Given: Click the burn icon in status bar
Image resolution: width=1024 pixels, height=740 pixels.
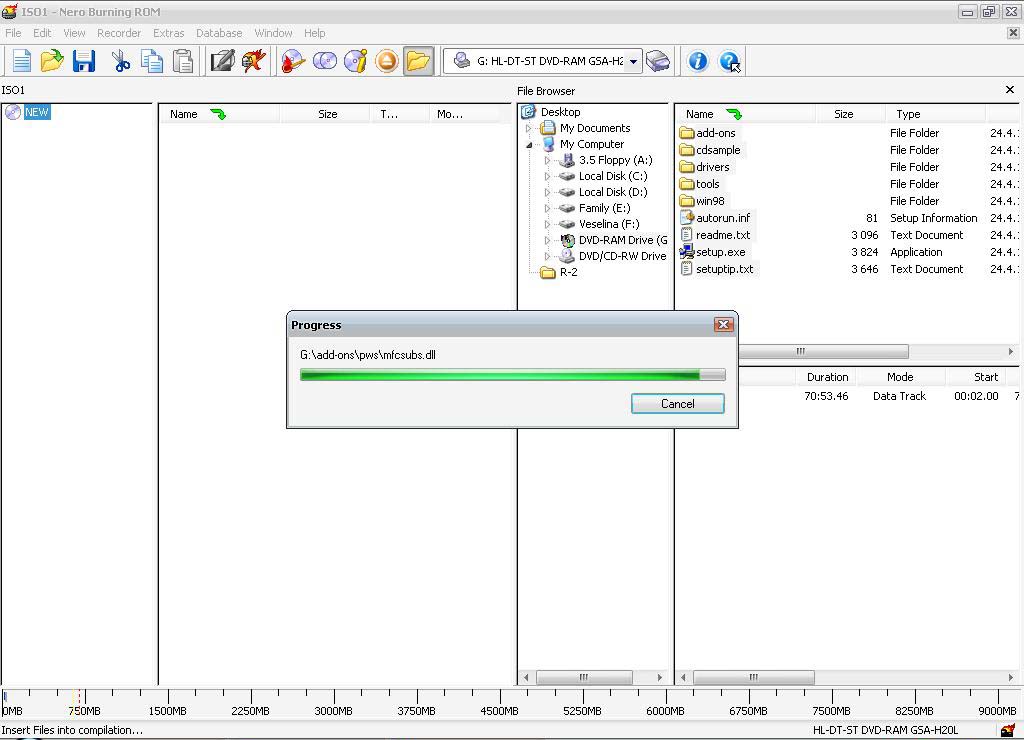Looking at the screenshot, I should pos(1008,730).
